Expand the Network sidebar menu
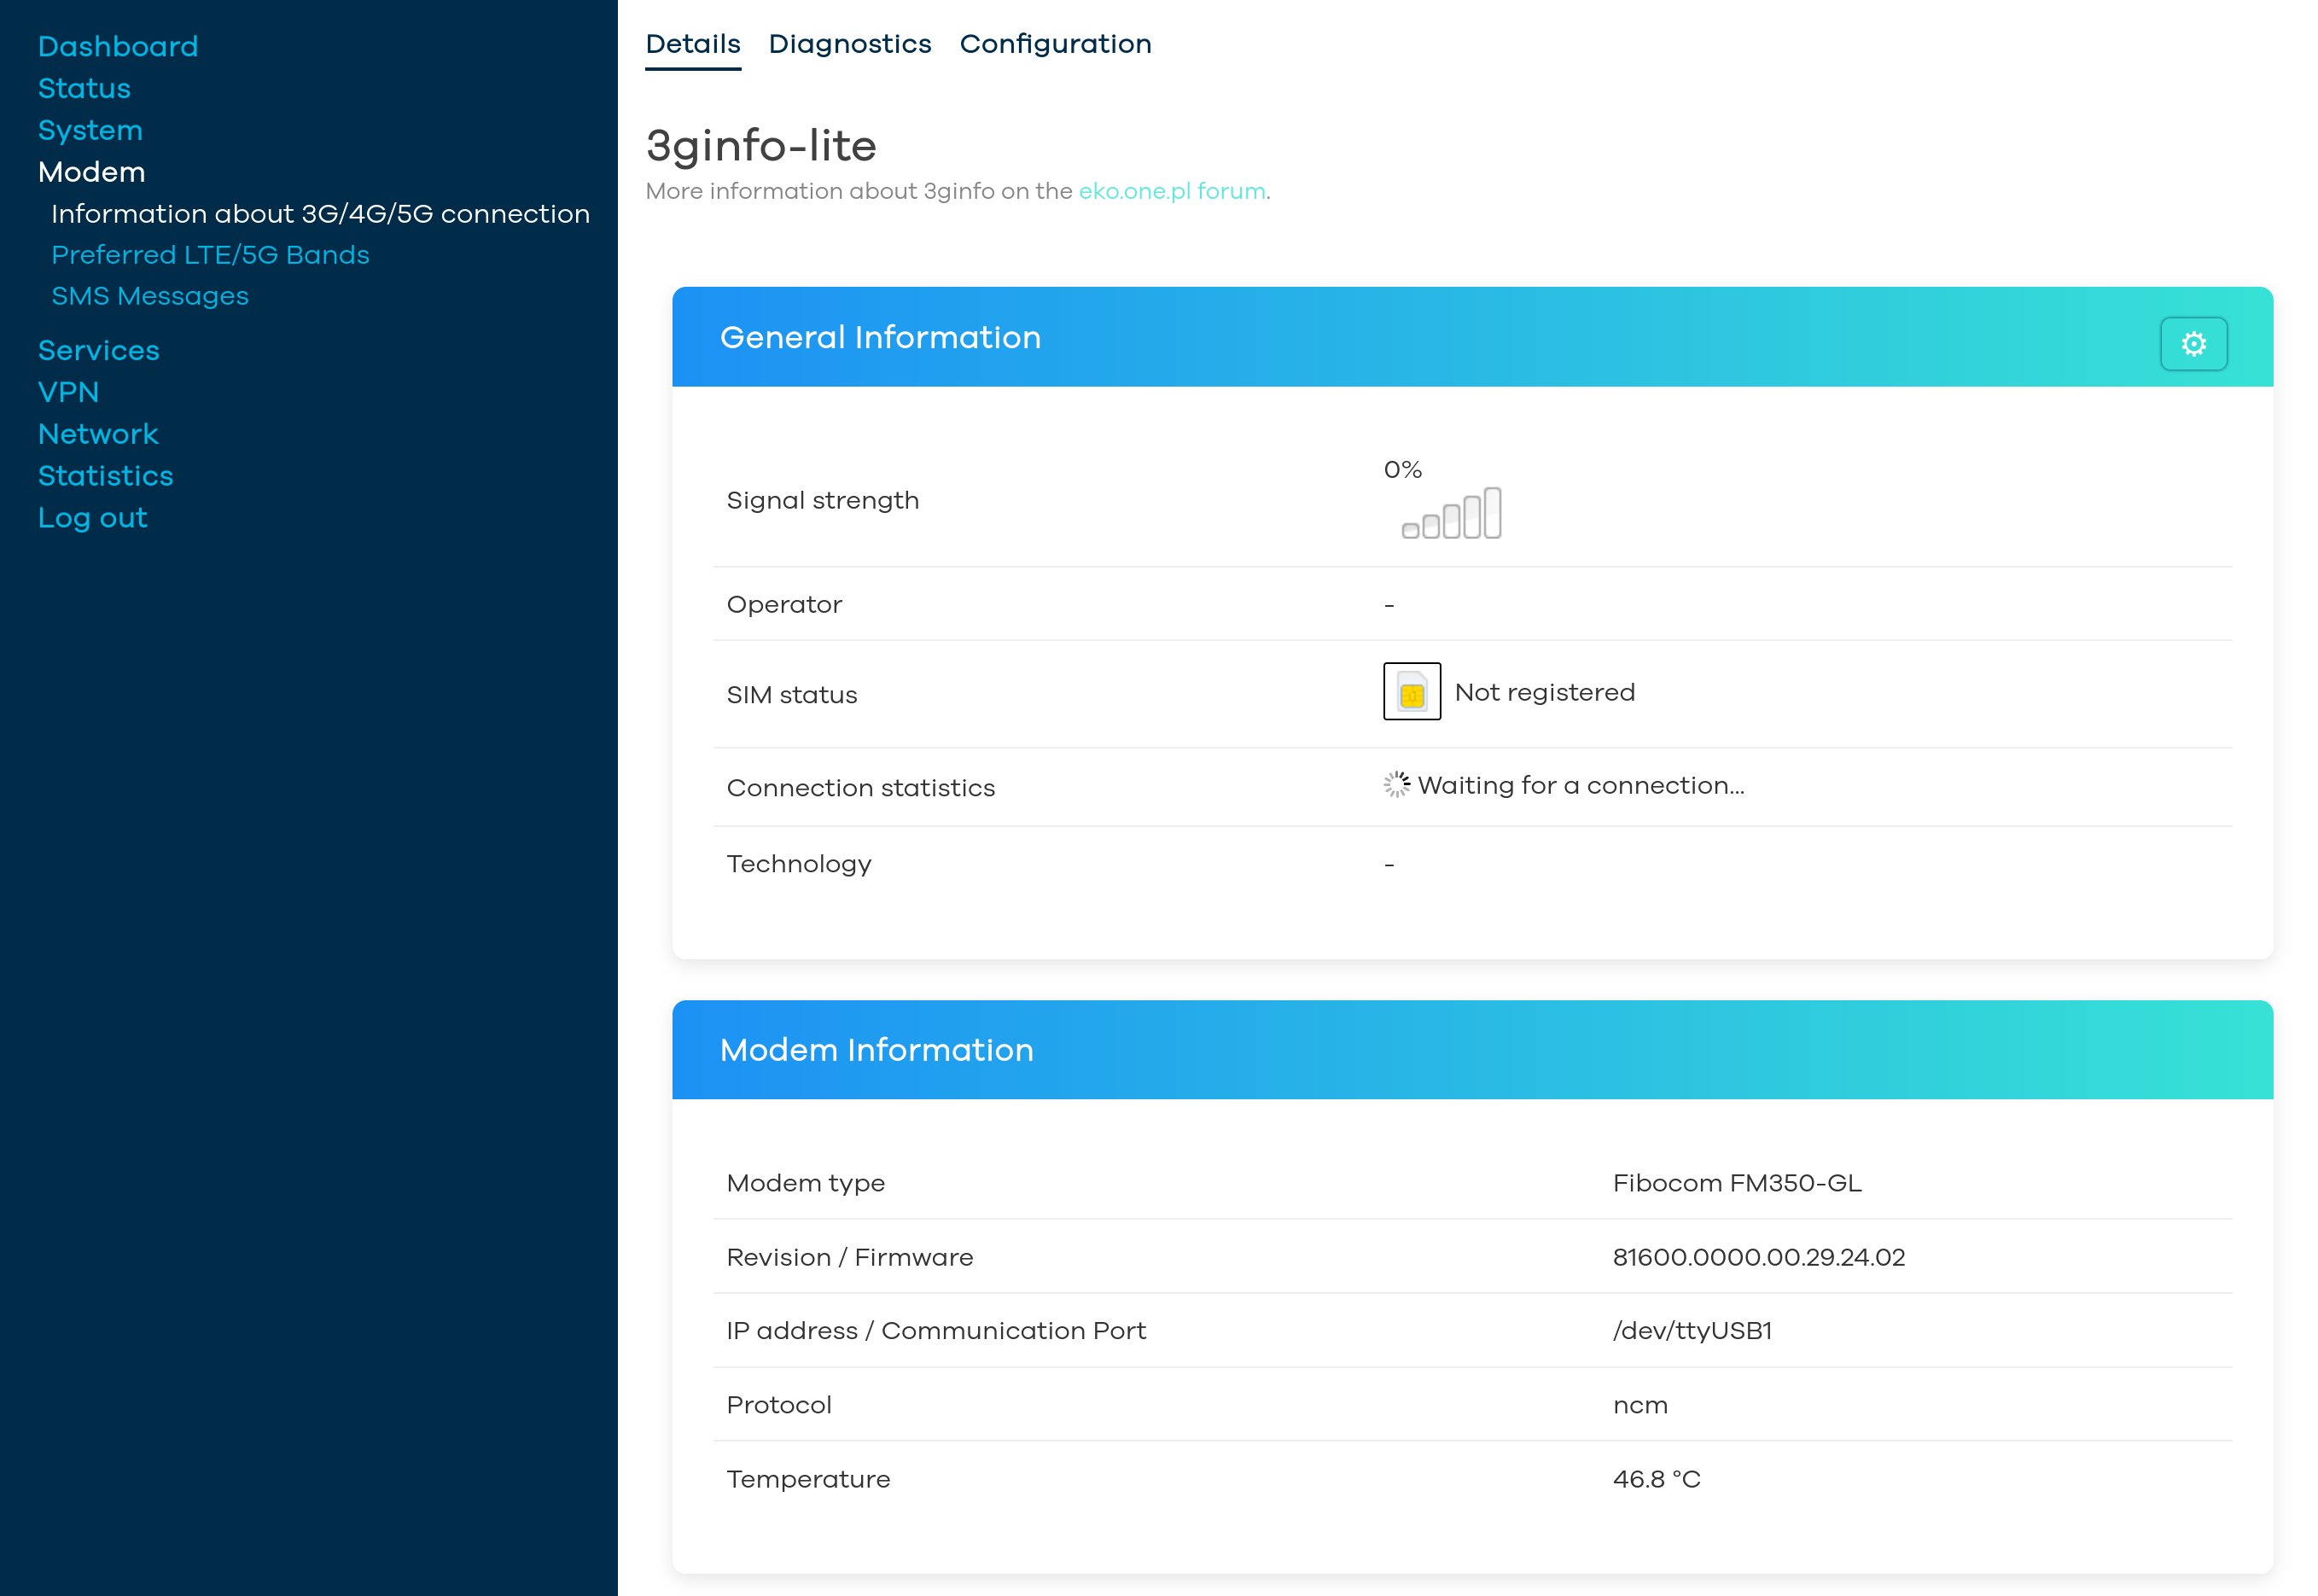The width and height of the screenshot is (2318, 1596). (98, 434)
